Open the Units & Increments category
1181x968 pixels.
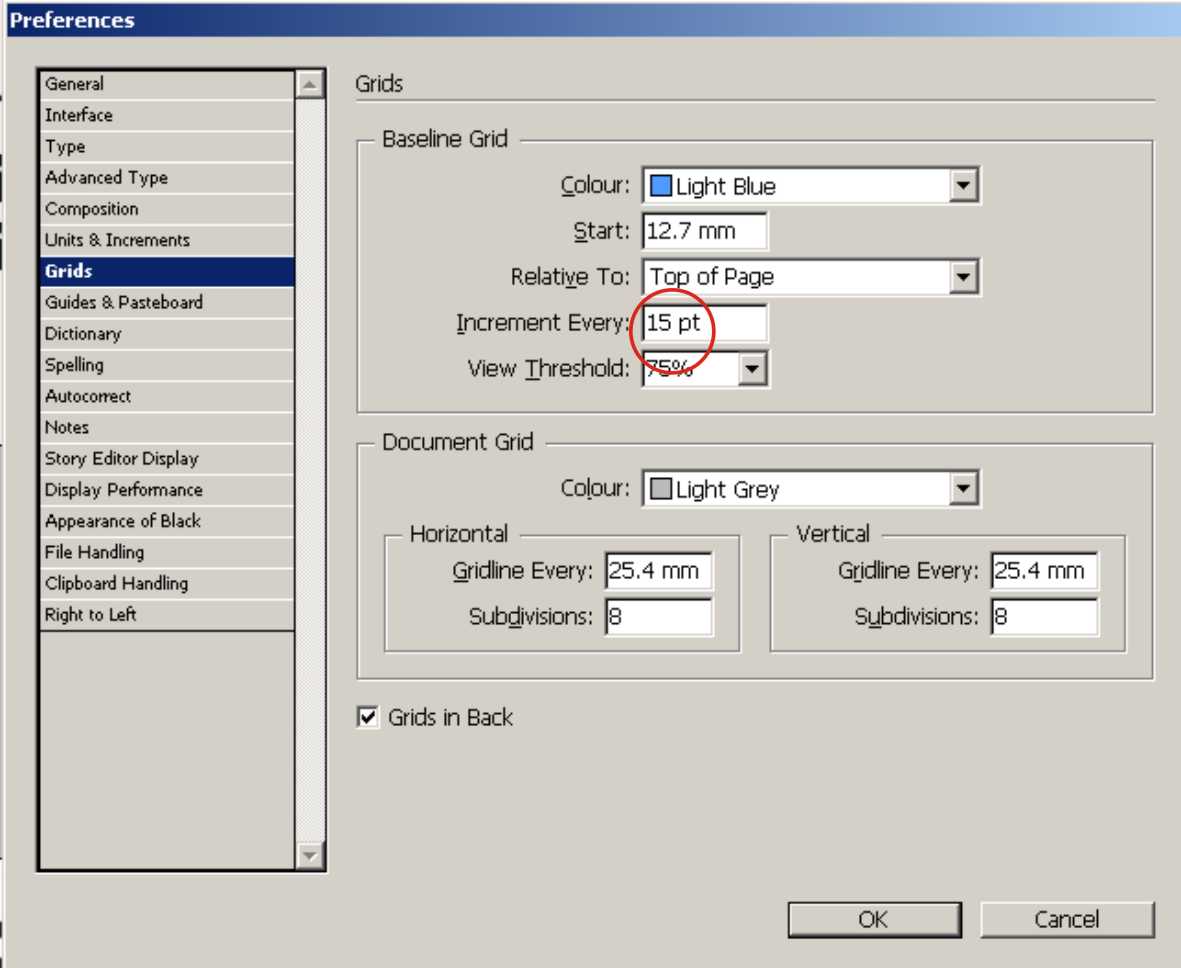tap(167, 240)
